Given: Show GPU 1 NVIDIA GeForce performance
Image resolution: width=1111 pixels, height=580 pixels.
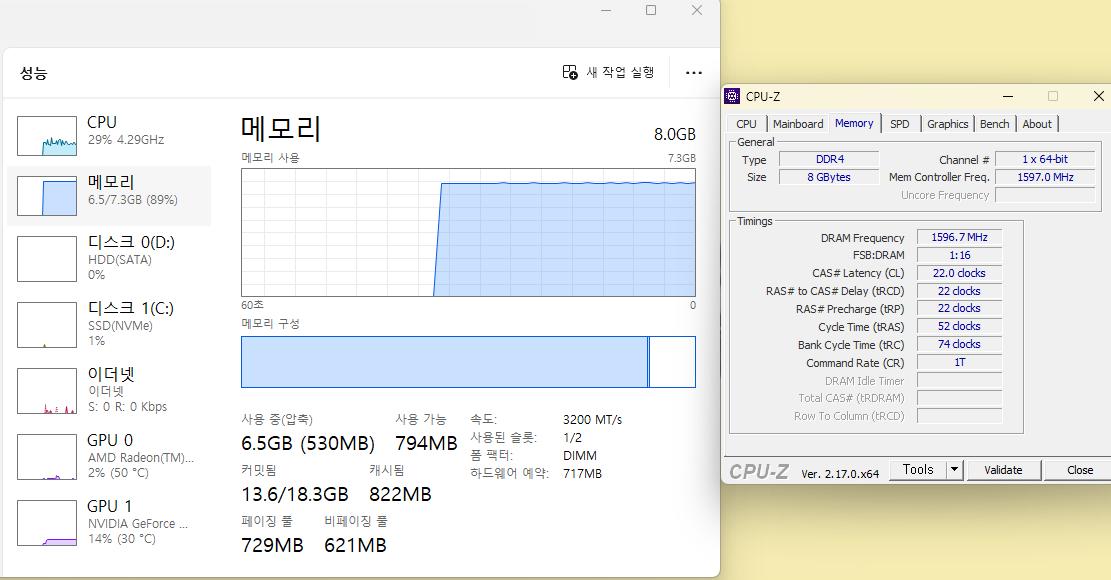Looking at the screenshot, I should point(47,523).
